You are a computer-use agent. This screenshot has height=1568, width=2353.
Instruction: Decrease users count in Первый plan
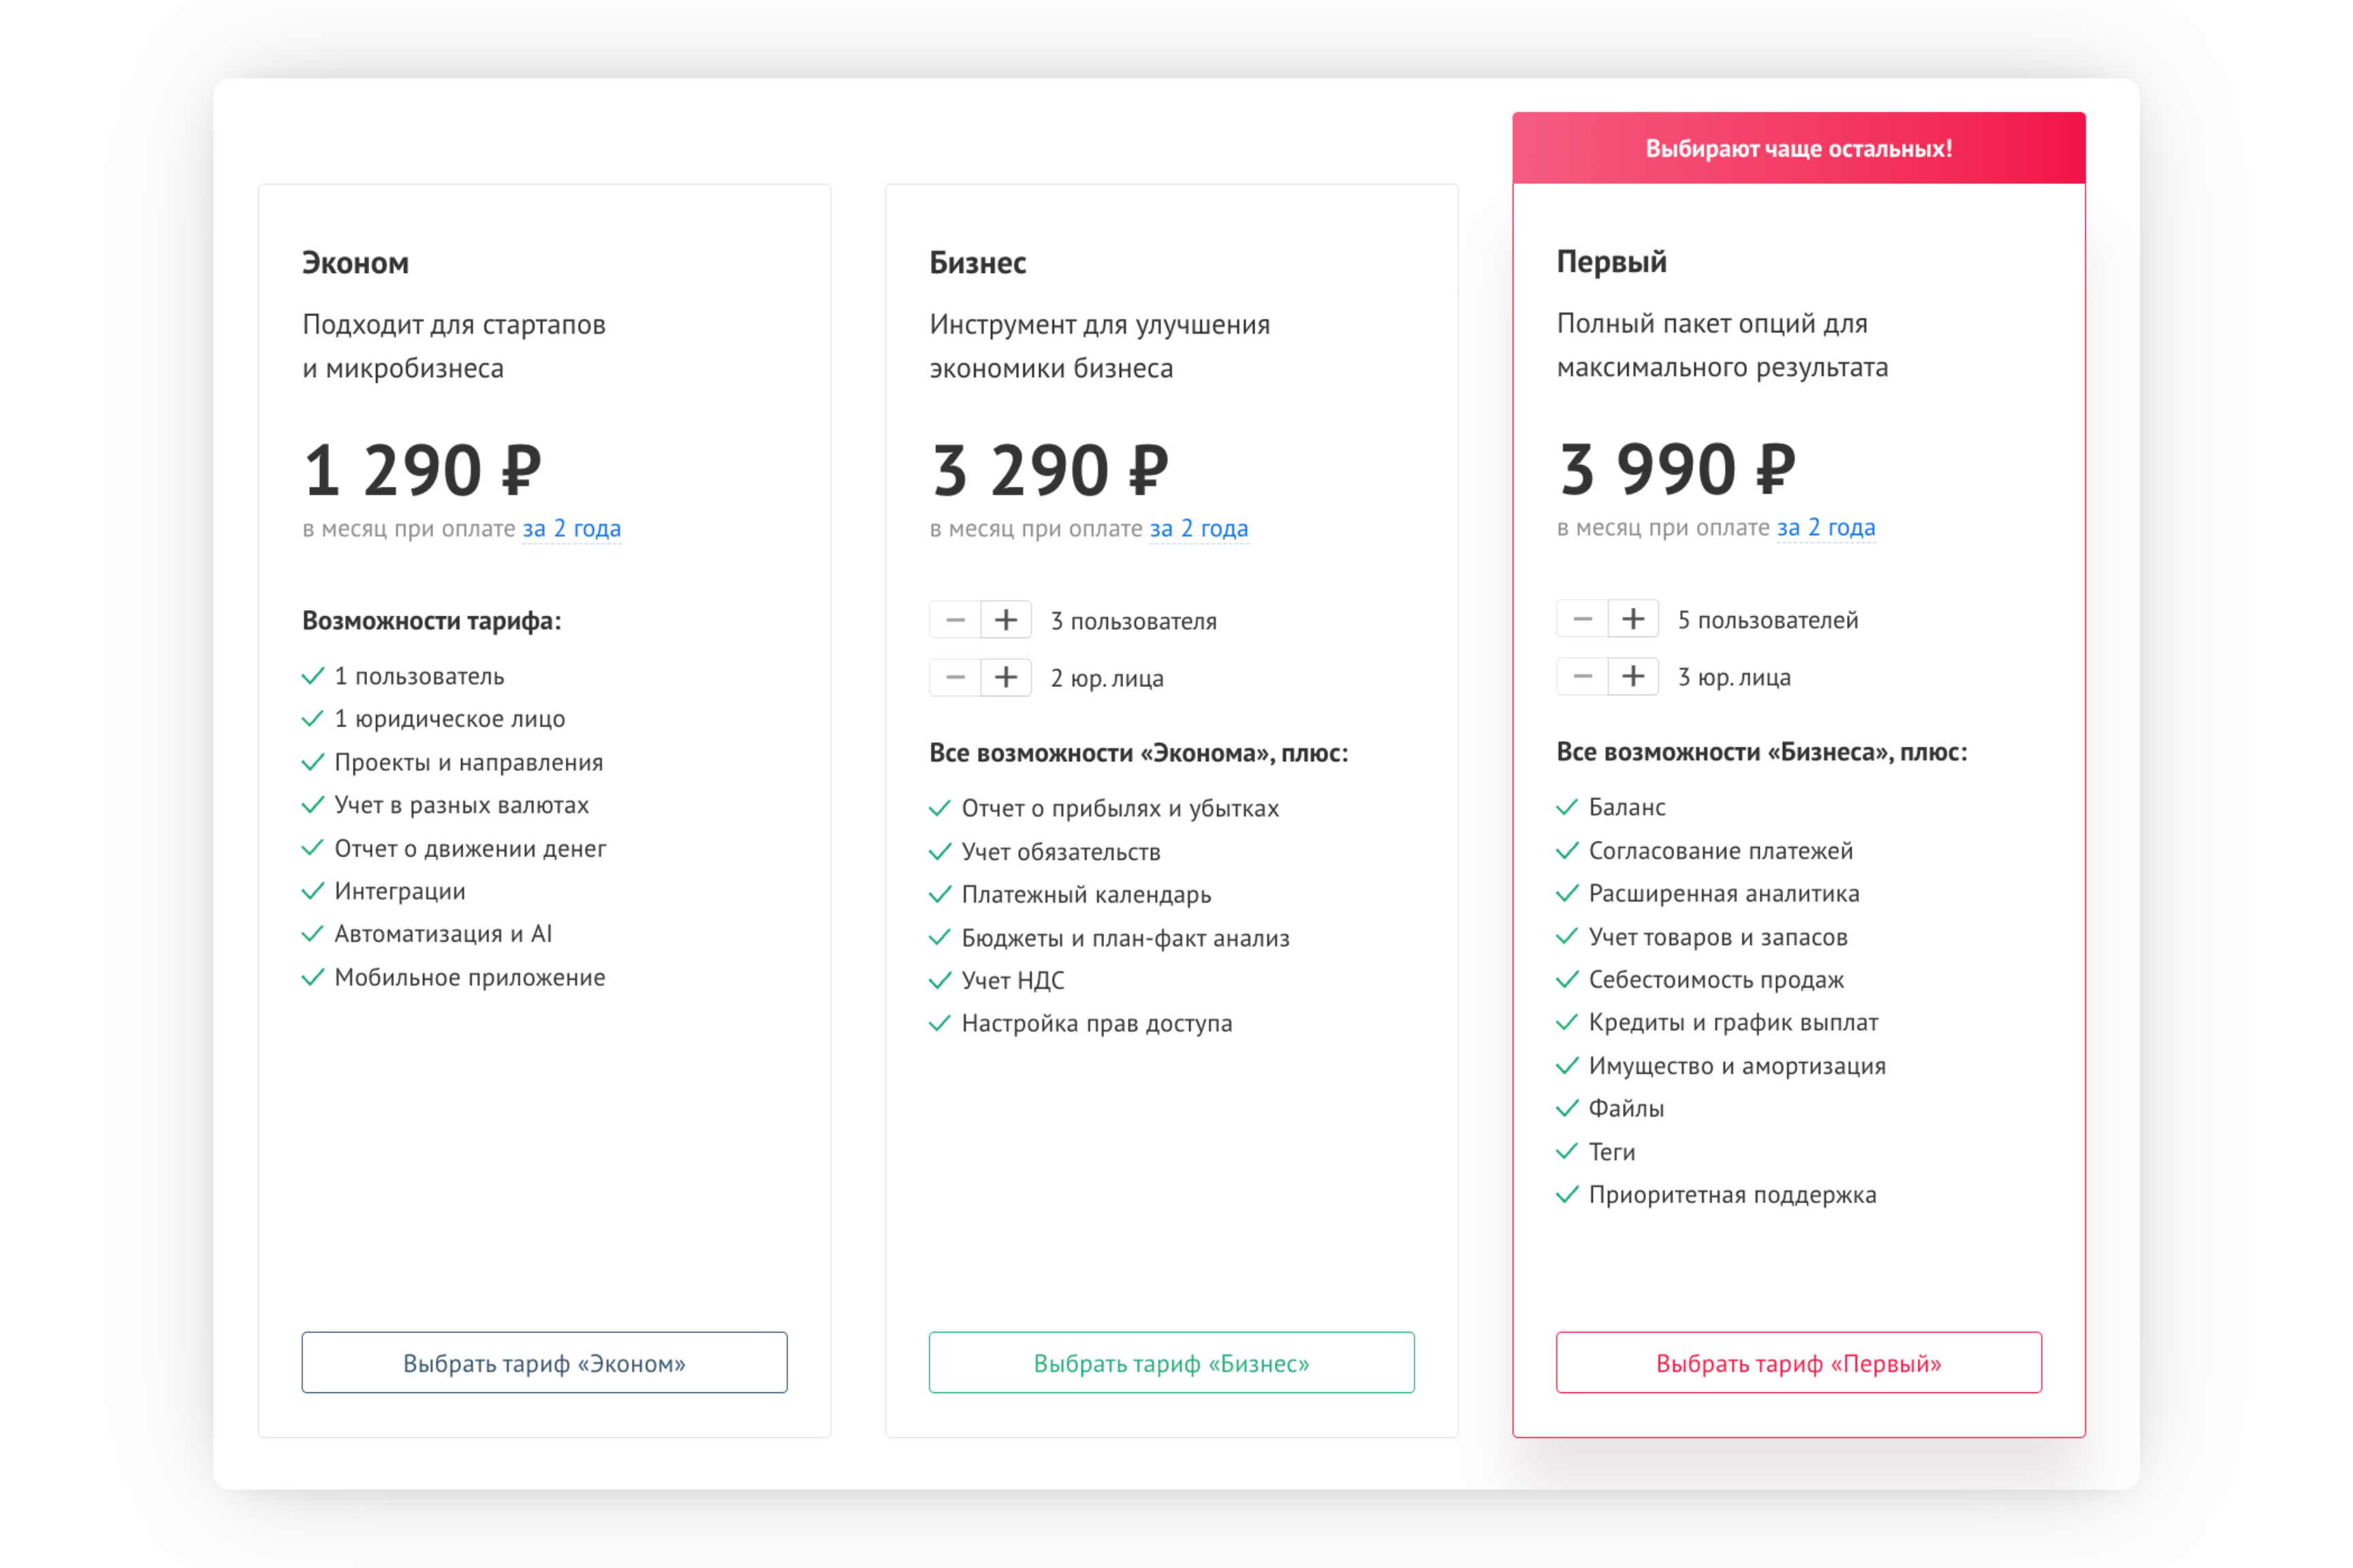coord(1582,619)
